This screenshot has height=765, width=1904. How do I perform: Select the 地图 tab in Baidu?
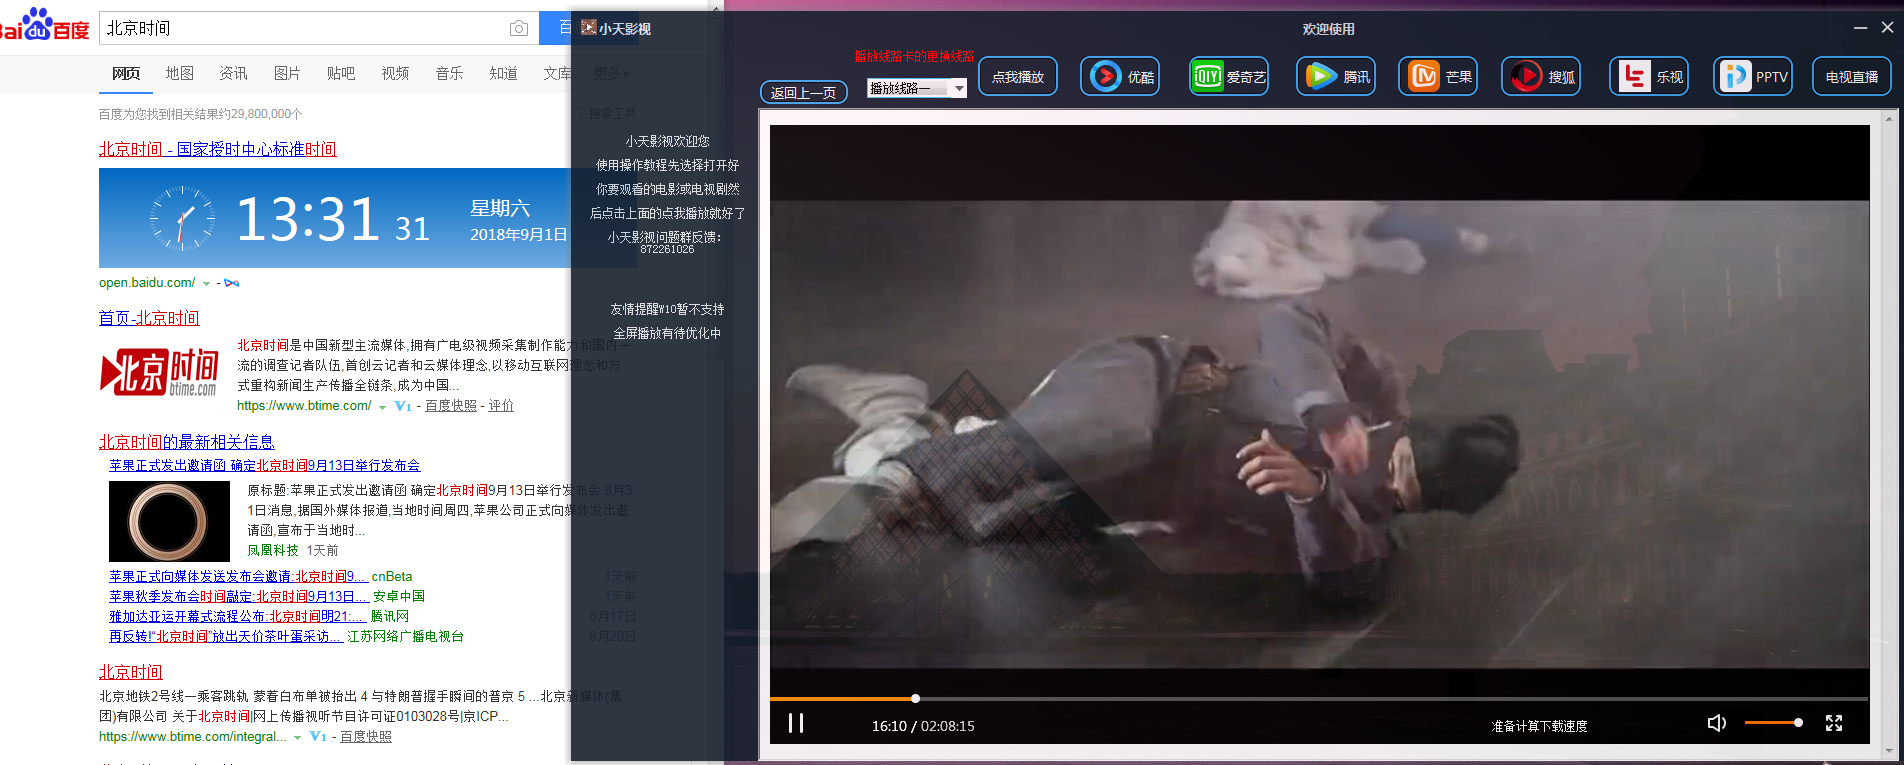point(180,73)
